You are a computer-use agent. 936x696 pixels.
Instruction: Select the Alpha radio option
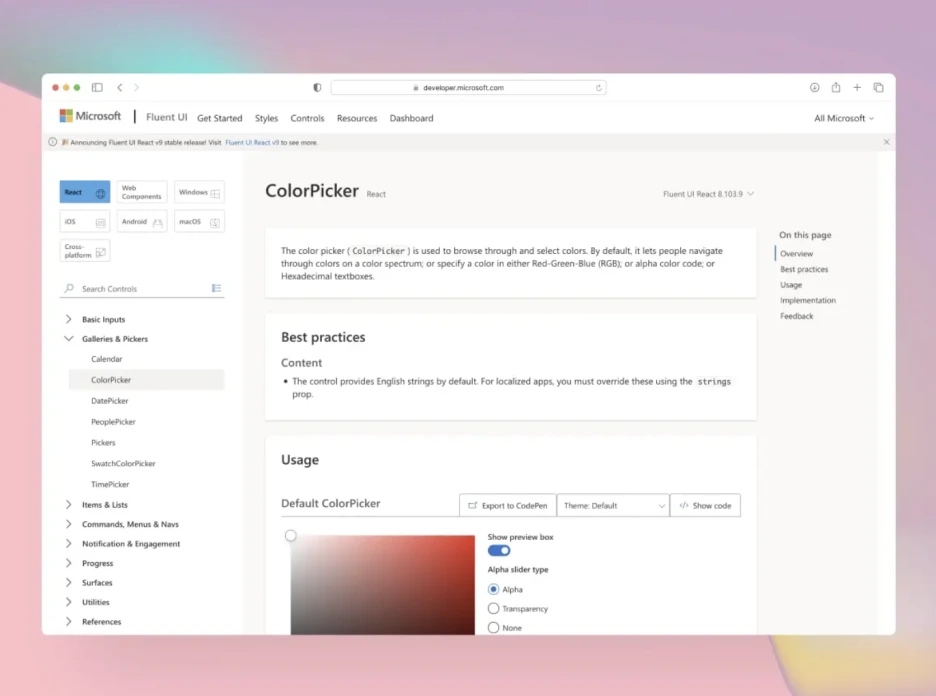coord(493,589)
